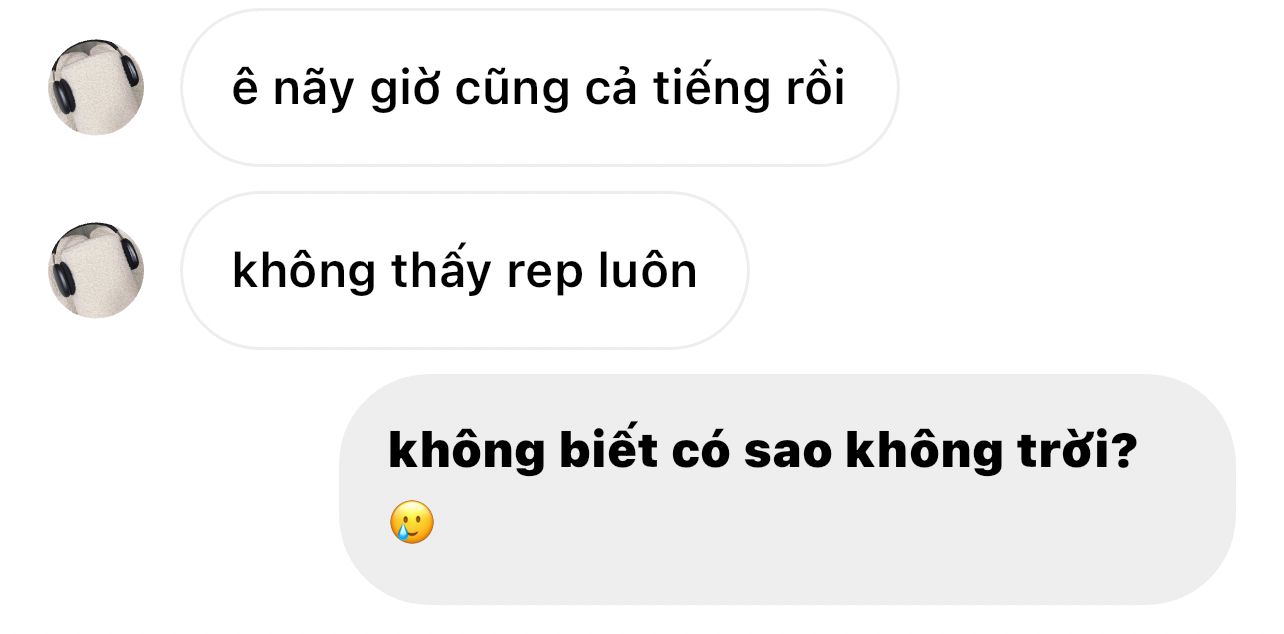Open the sender avatar beside the first message
This screenshot has width=1284, height=634.
pos(96,88)
